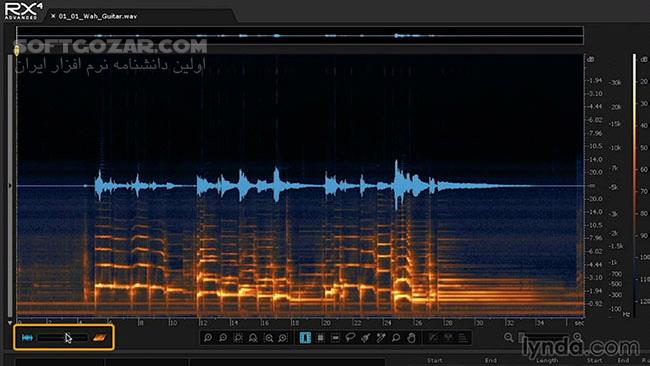650x366 pixels.
Task: Click the 20k label on frequency scale
Action: click(616, 107)
